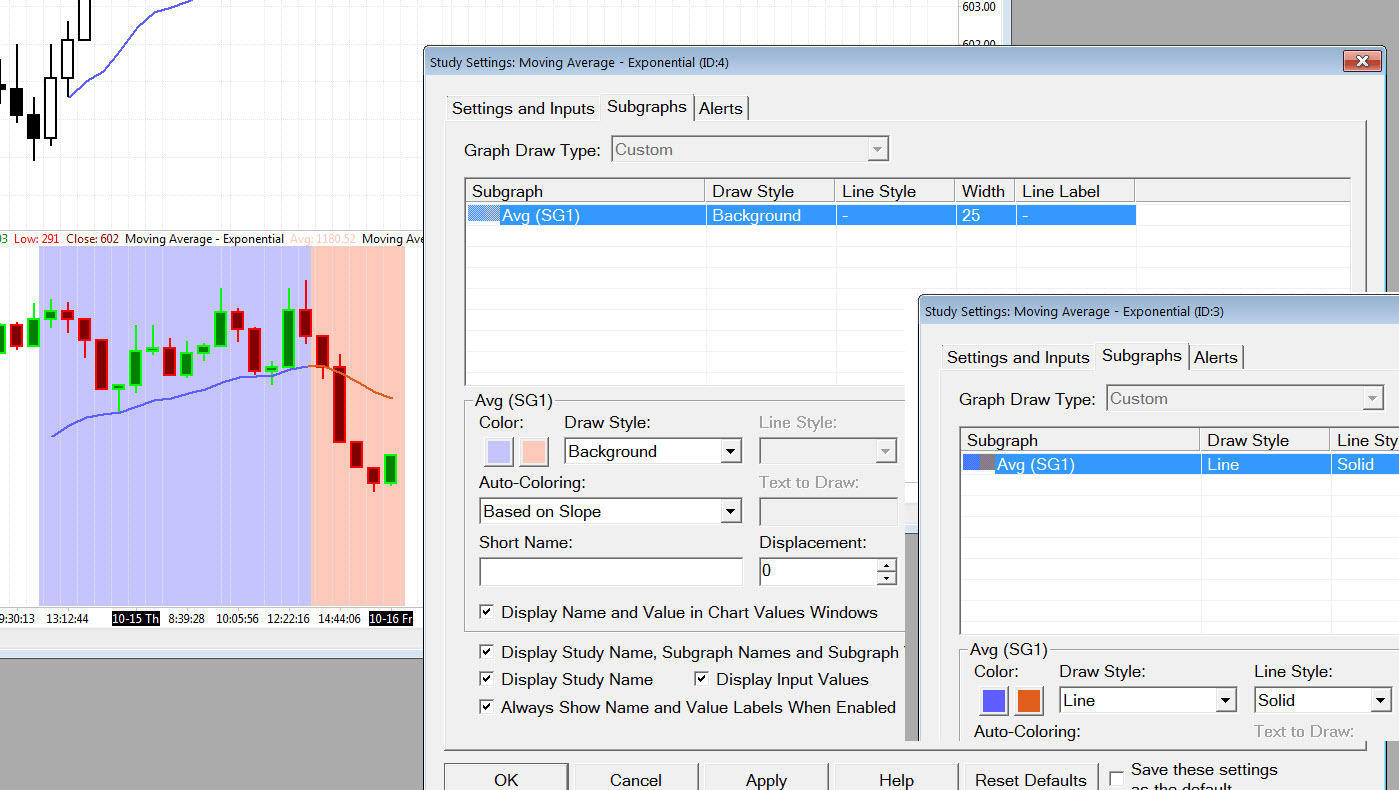Click the 10-15 Th date marker on chart axis
This screenshot has height=790, width=1399.
(x=136, y=619)
